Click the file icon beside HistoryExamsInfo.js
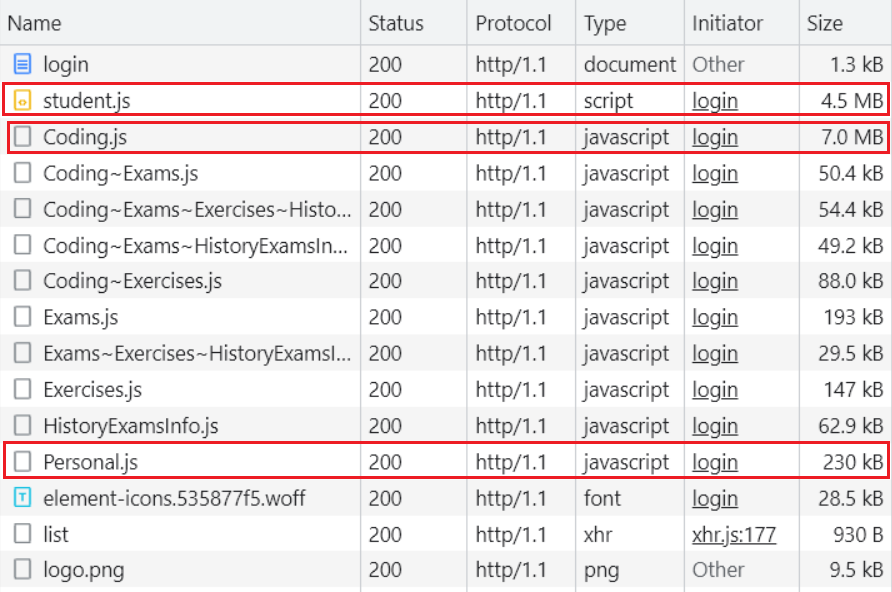 click(22, 426)
